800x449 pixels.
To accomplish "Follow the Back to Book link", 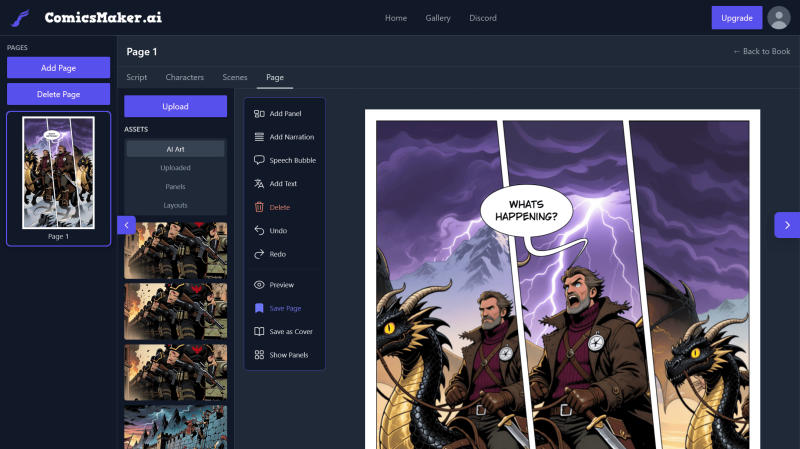I will click(x=762, y=52).
